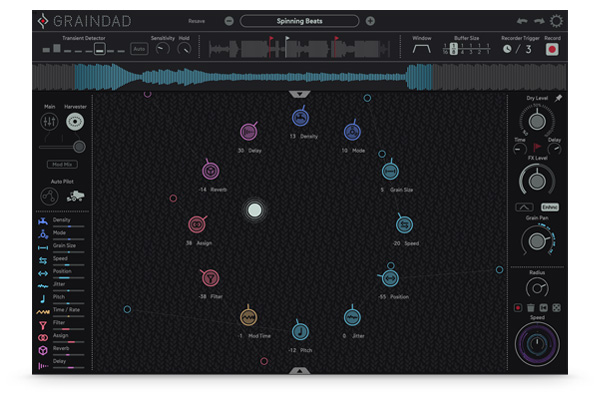600x400 pixels.
Task: Open the Spinning Beats preset dropdown
Action: pyautogui.click(x=299, y=20)
